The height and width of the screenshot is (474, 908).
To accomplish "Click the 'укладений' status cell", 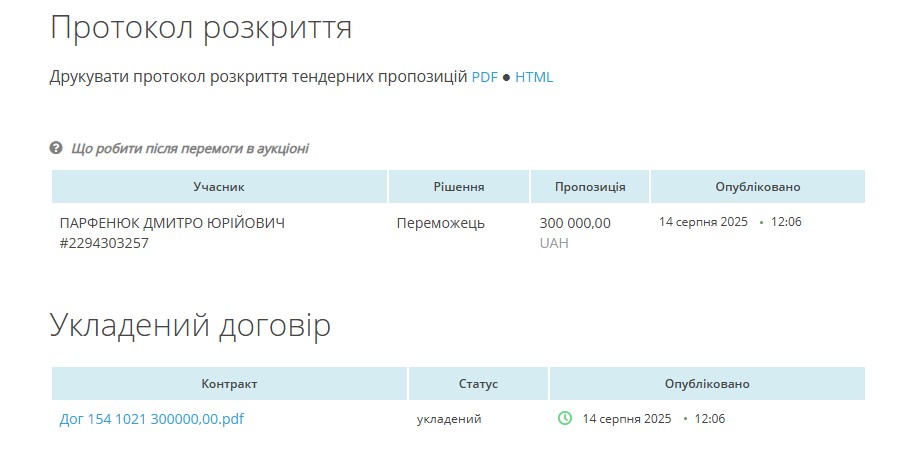I will click(449, 419).
